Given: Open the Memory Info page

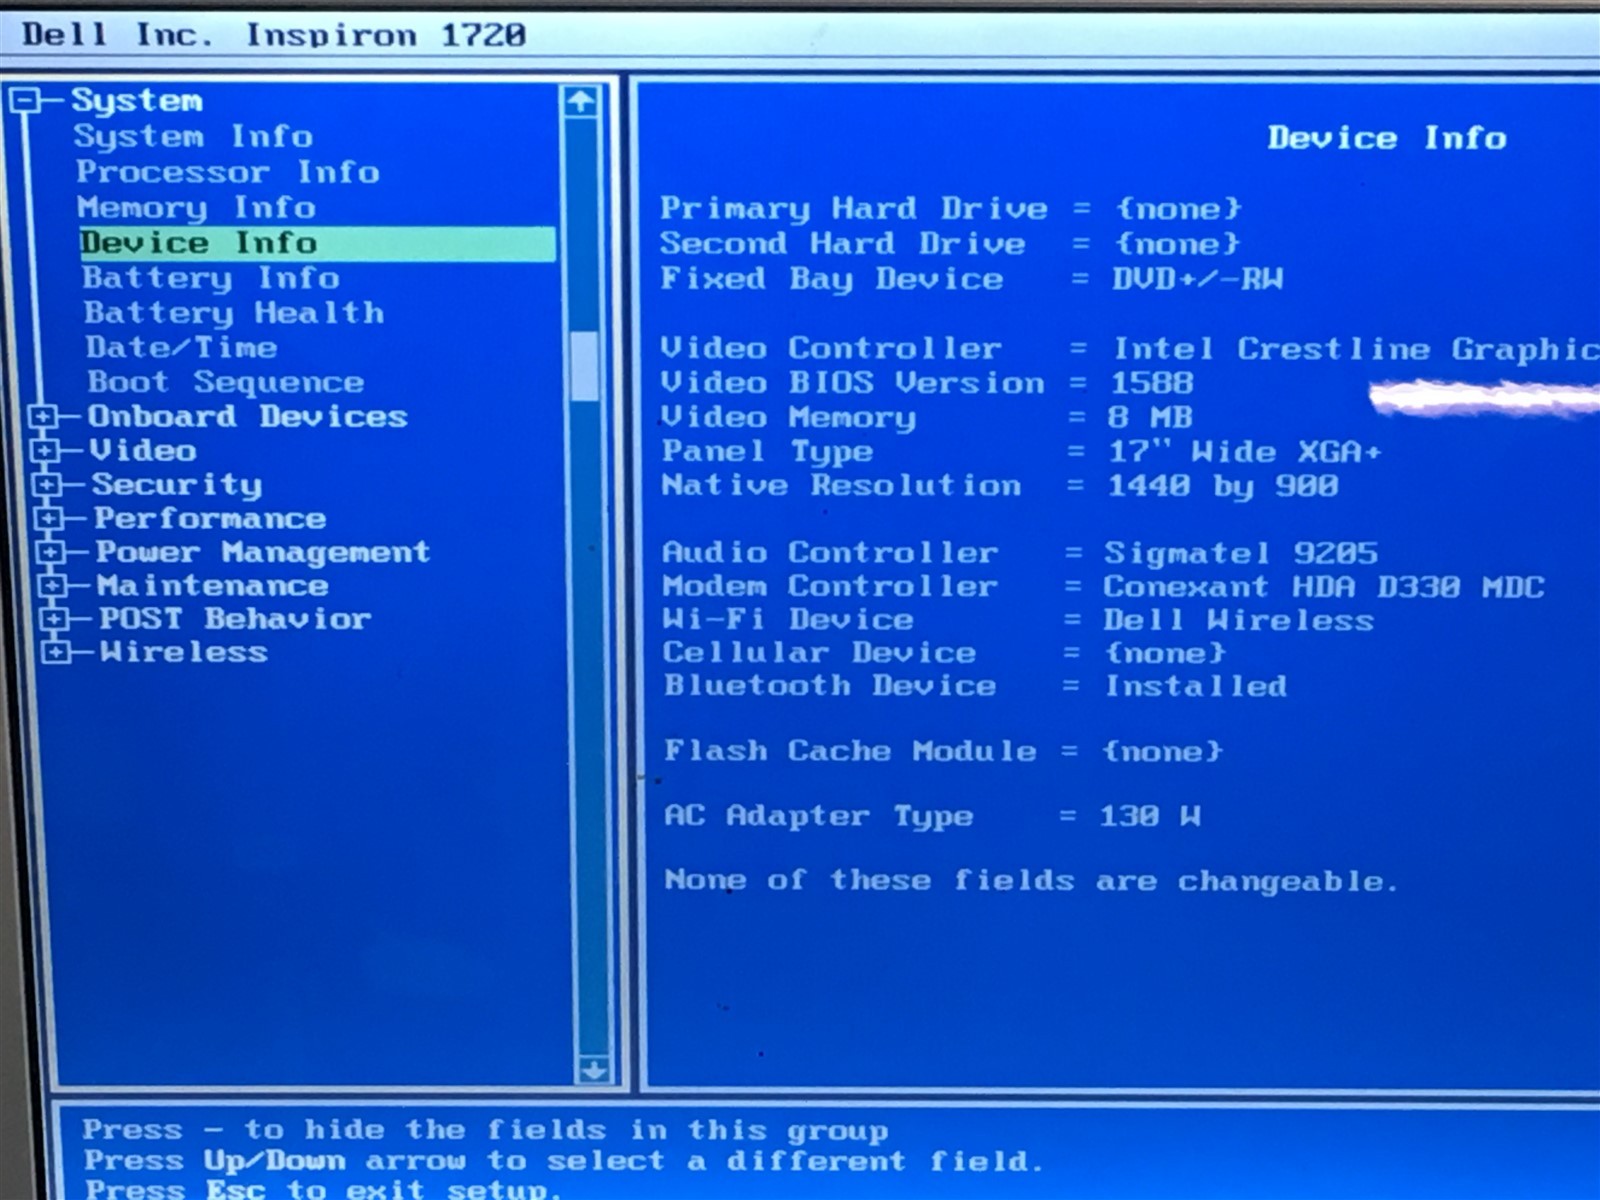Looking at the screenshot, I should (197, 207).
